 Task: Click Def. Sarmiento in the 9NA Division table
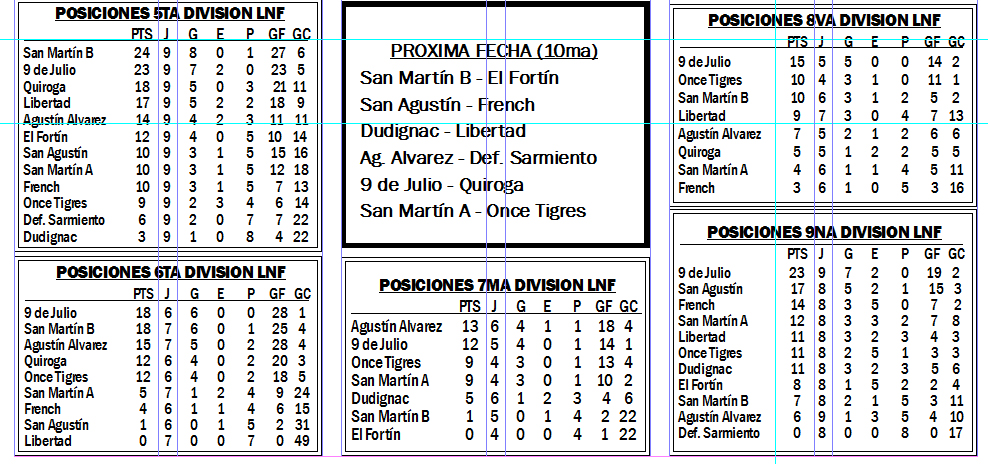(x=718, y=433)
